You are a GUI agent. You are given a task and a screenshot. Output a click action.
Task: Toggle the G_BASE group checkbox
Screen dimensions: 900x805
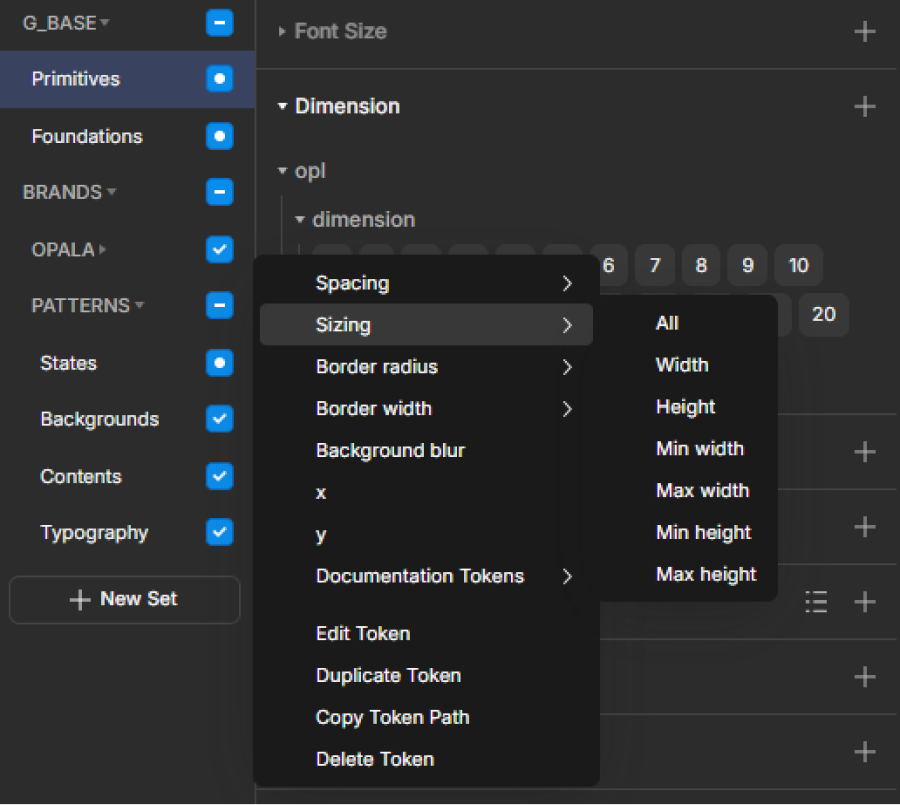pyautogui.click(x=219, y=23)
